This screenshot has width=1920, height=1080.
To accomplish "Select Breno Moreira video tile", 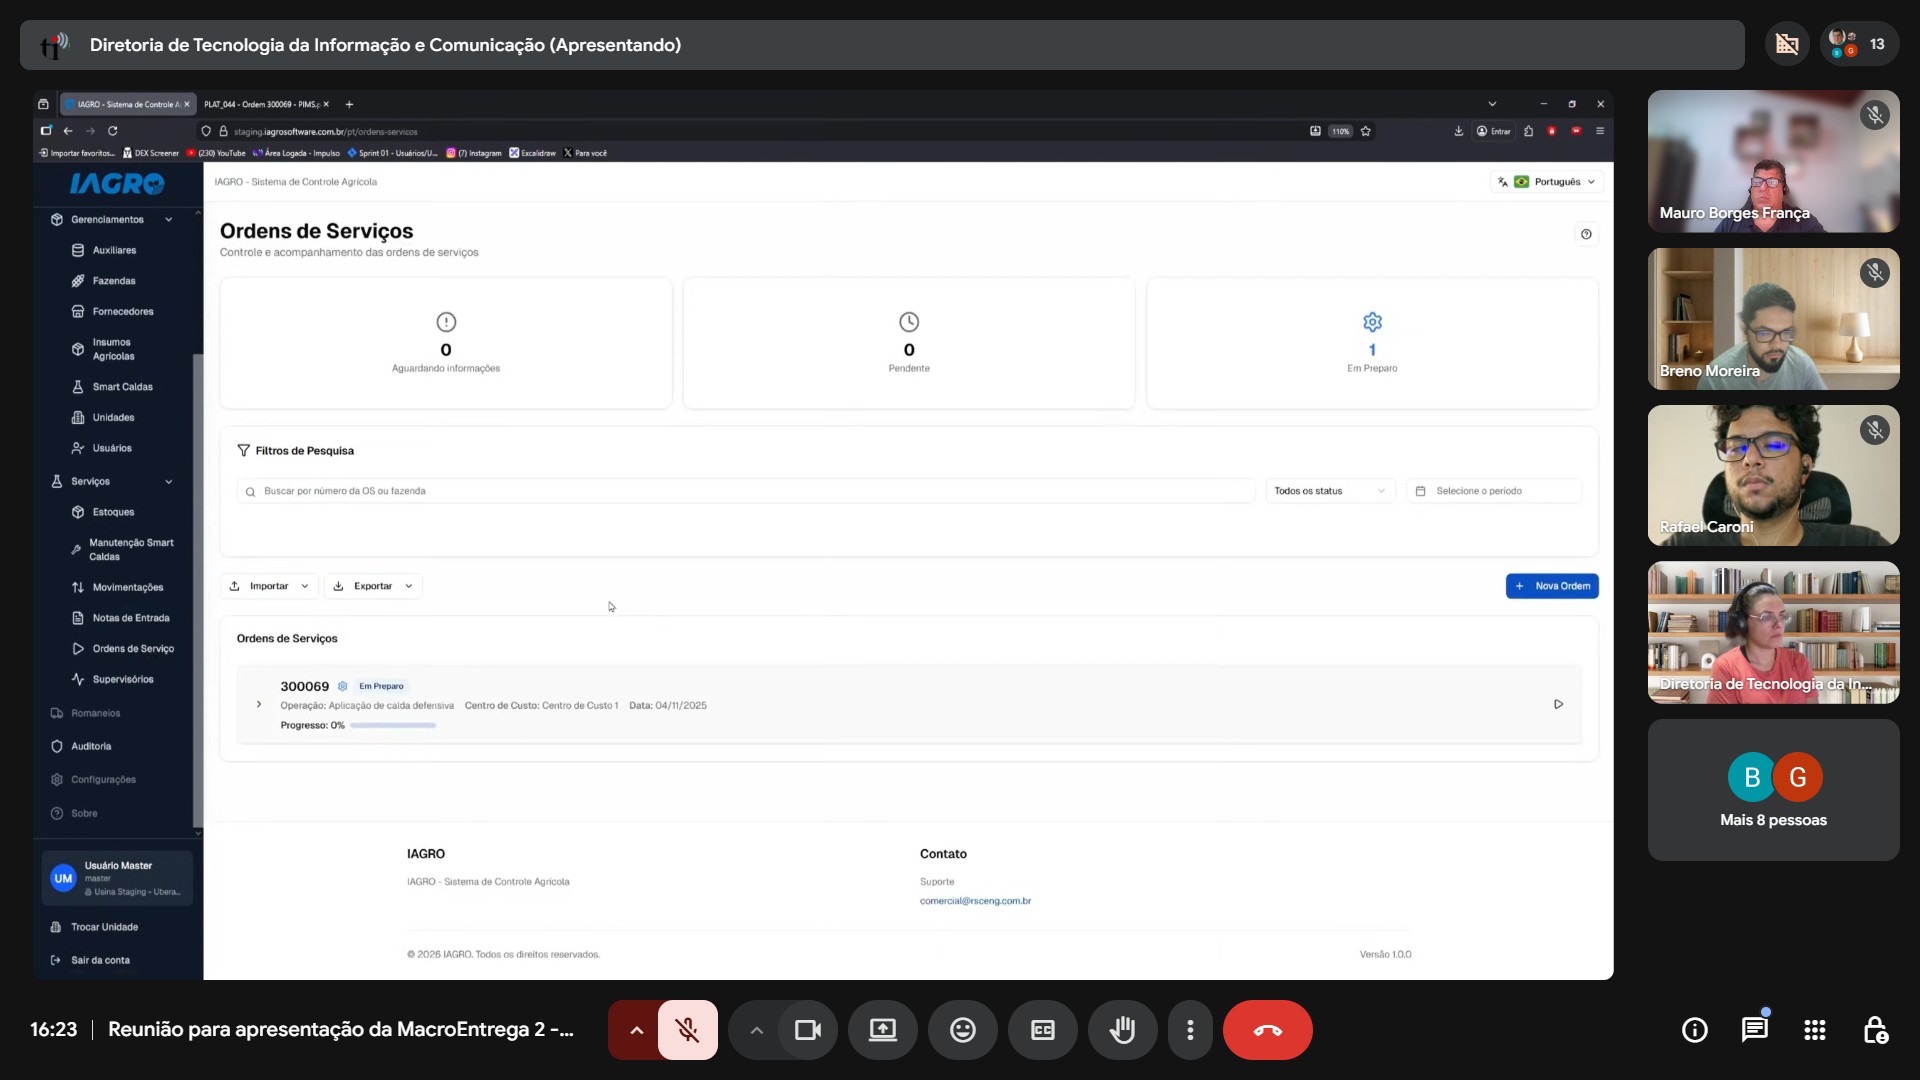I will click(1773, 319).
